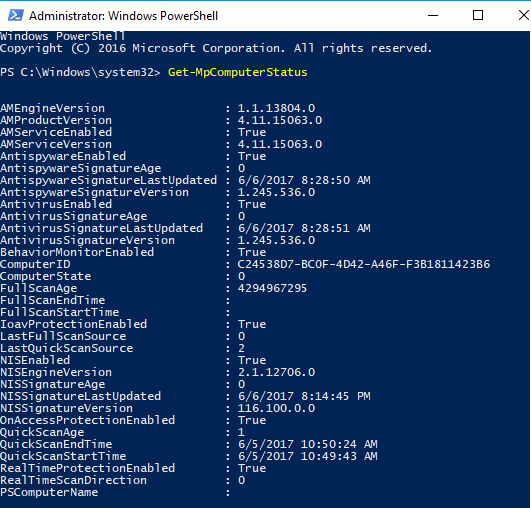Click the Get-MpComputerStatus command text
The width and height of the screenshot is (531, 508).
click(x=237, y=72)
